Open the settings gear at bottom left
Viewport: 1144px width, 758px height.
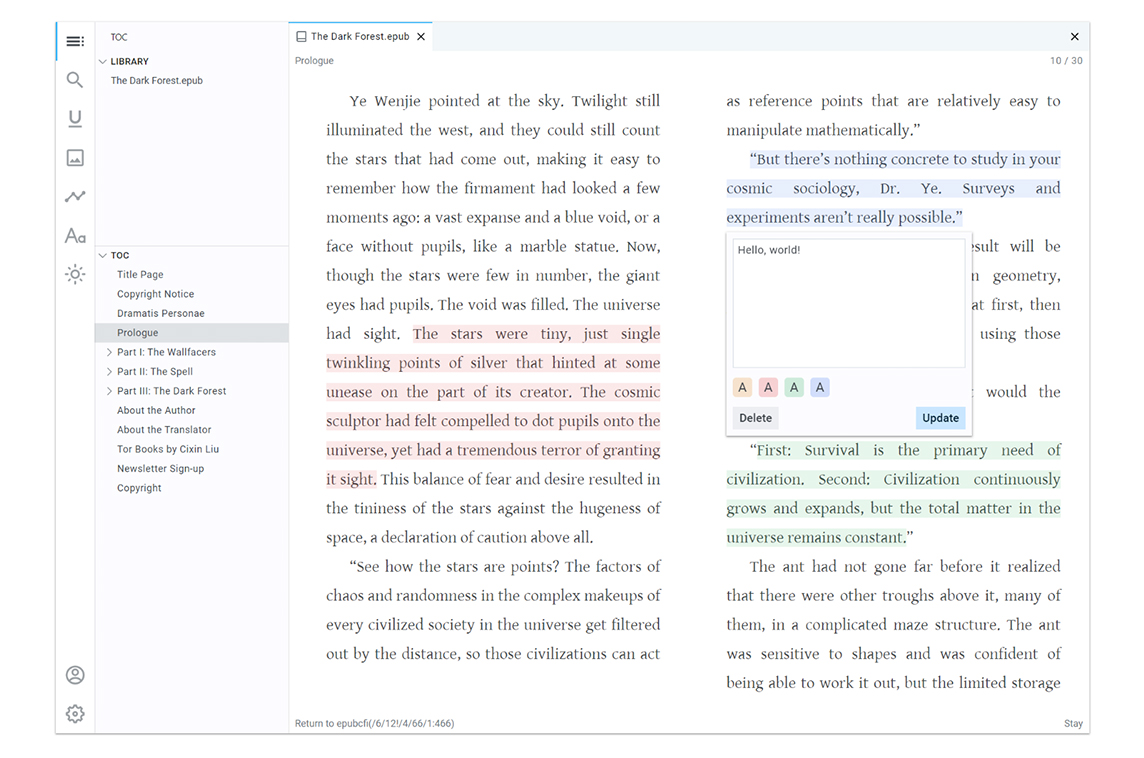75,714
